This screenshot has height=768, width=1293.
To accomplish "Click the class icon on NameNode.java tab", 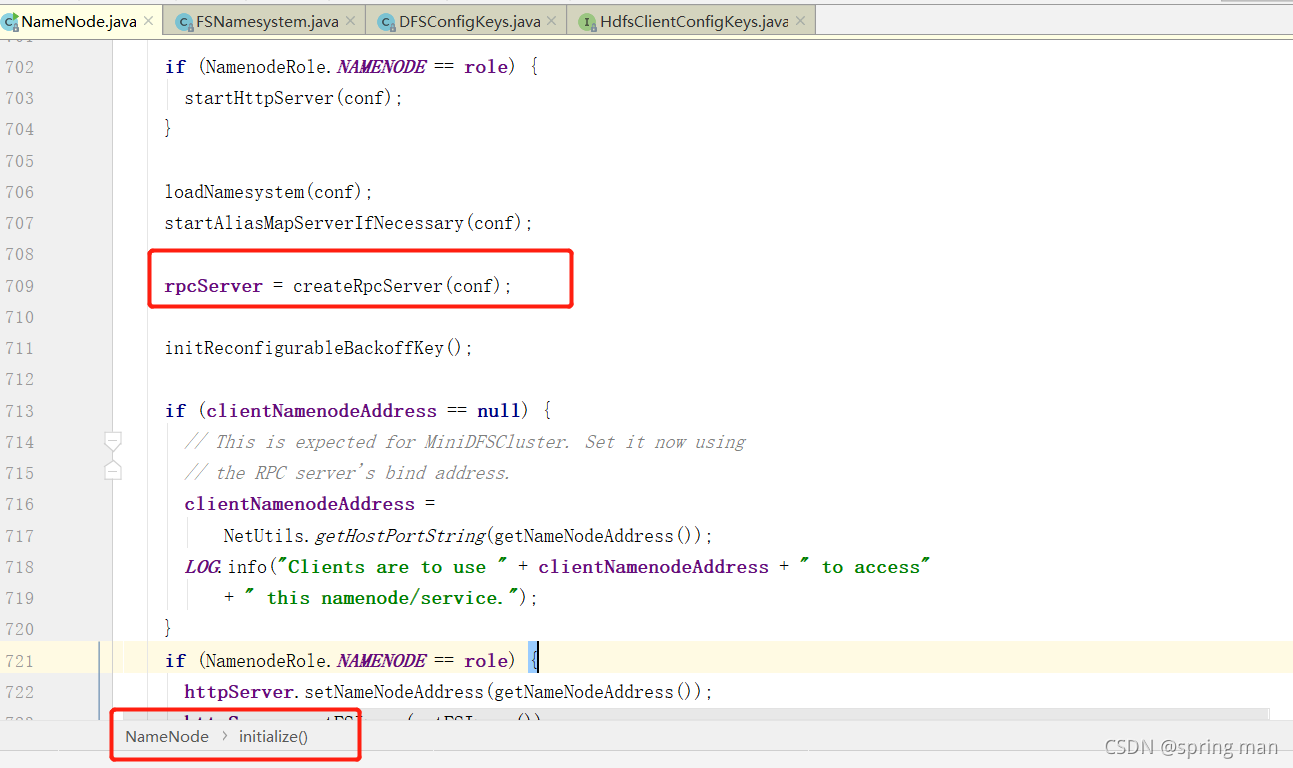I will click(x=10, y=21).
